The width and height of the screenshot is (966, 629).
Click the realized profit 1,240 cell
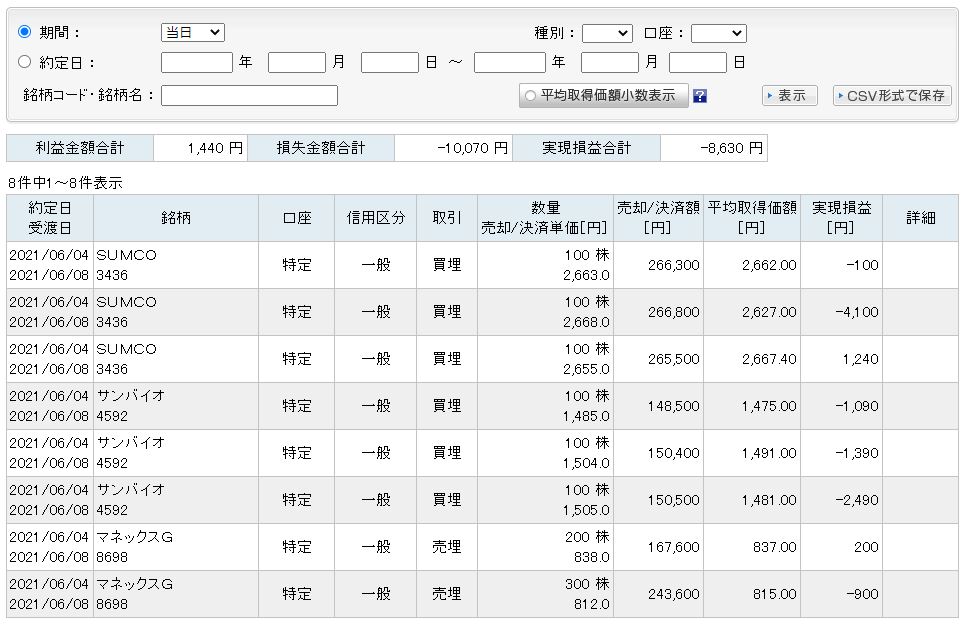click(841, 359)
